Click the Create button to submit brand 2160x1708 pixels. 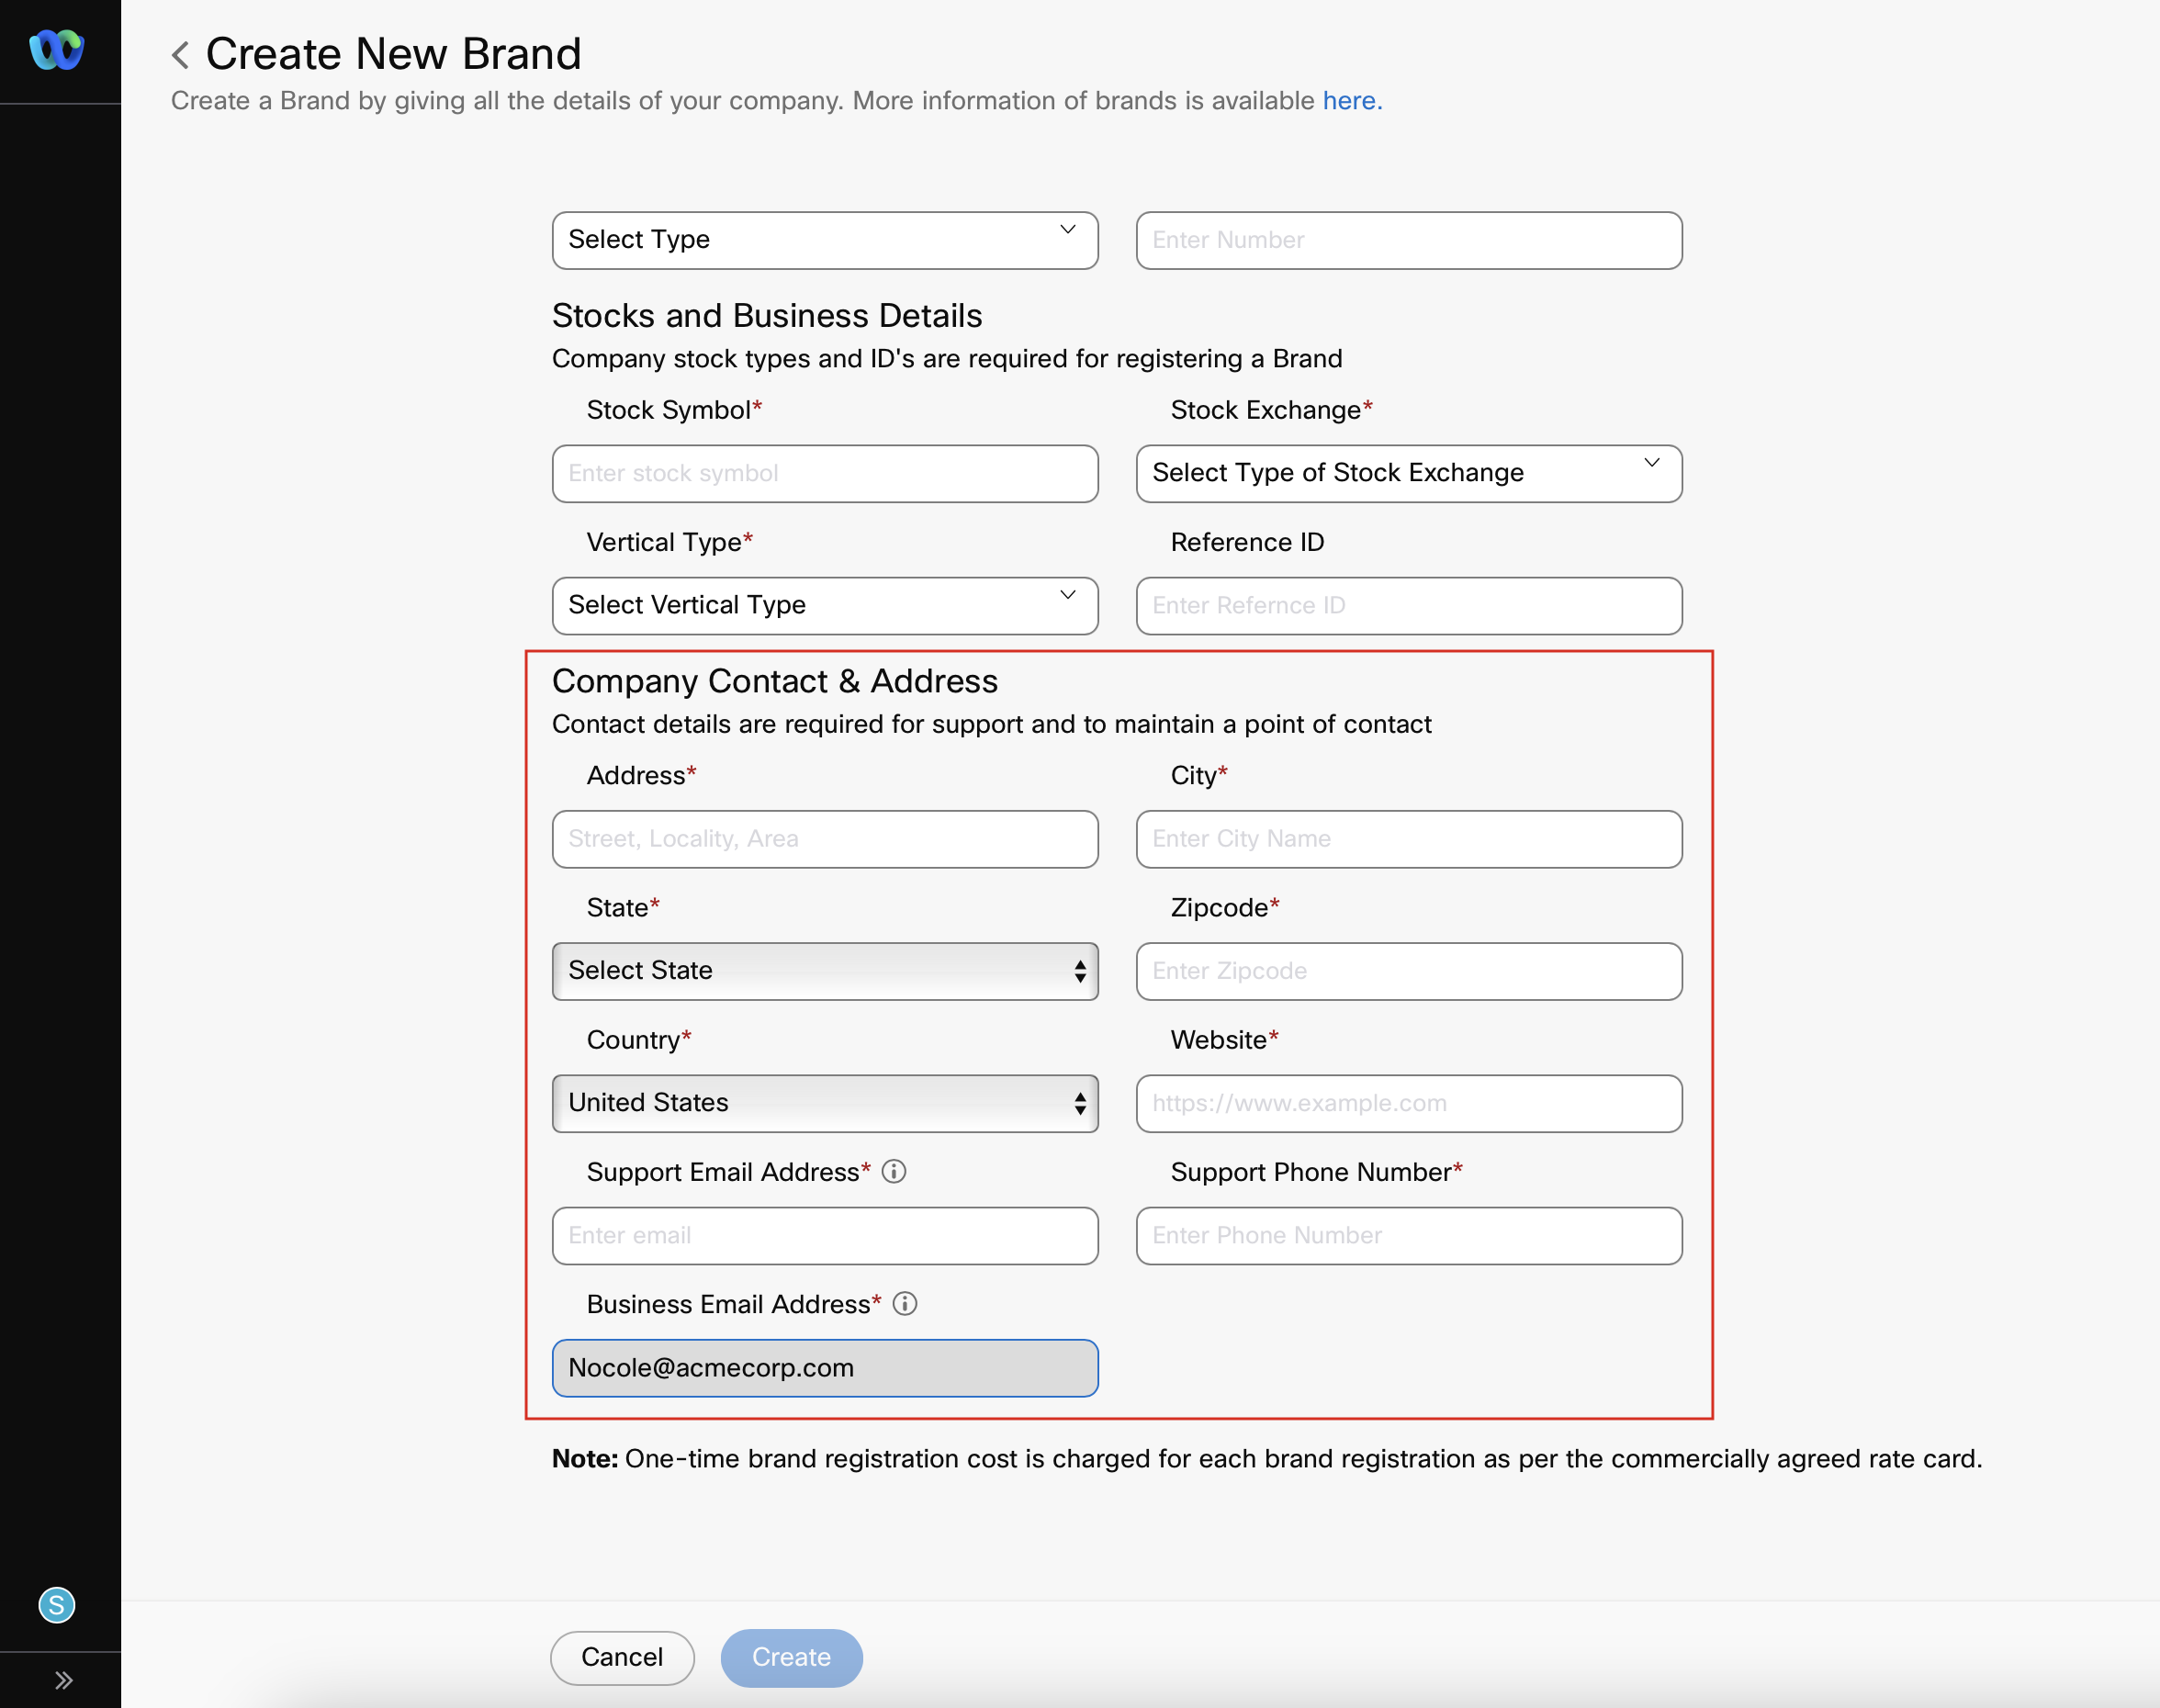[x=791, y=1657]
